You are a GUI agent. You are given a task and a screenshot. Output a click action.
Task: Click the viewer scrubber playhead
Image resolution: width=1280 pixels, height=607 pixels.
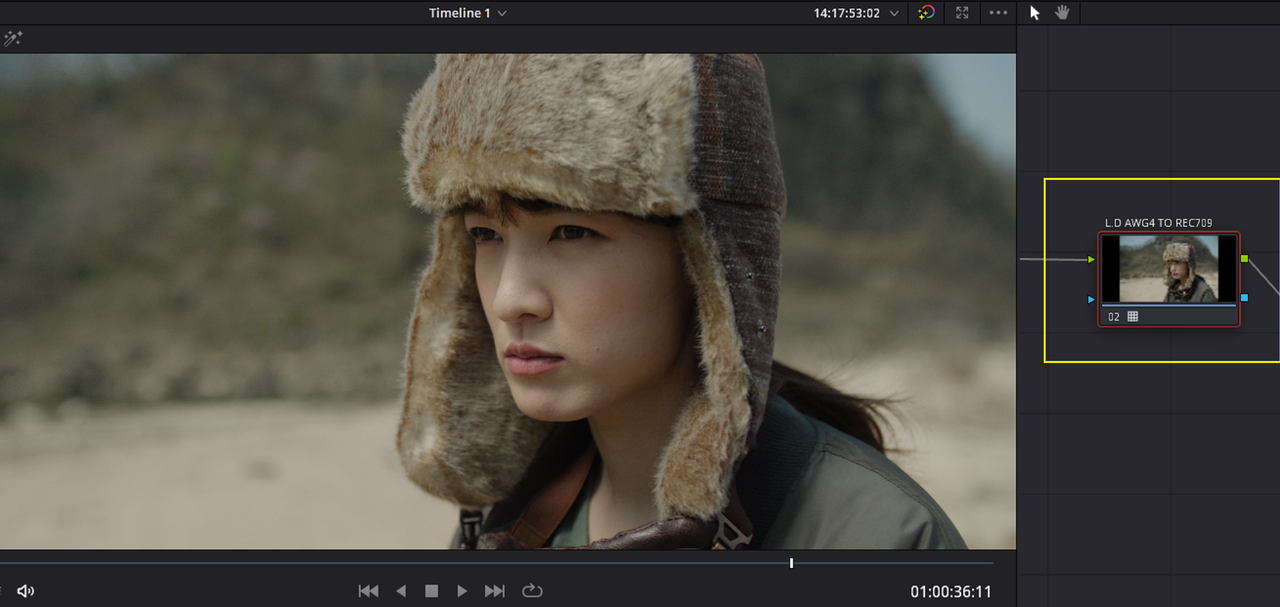click(791, 563)
